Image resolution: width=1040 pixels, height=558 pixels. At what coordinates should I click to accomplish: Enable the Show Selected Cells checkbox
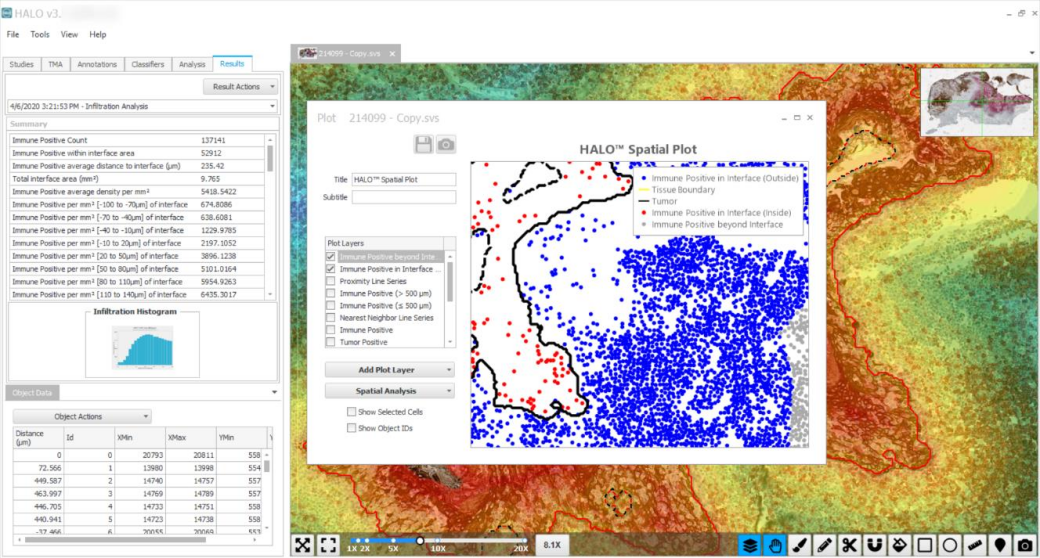351,412
